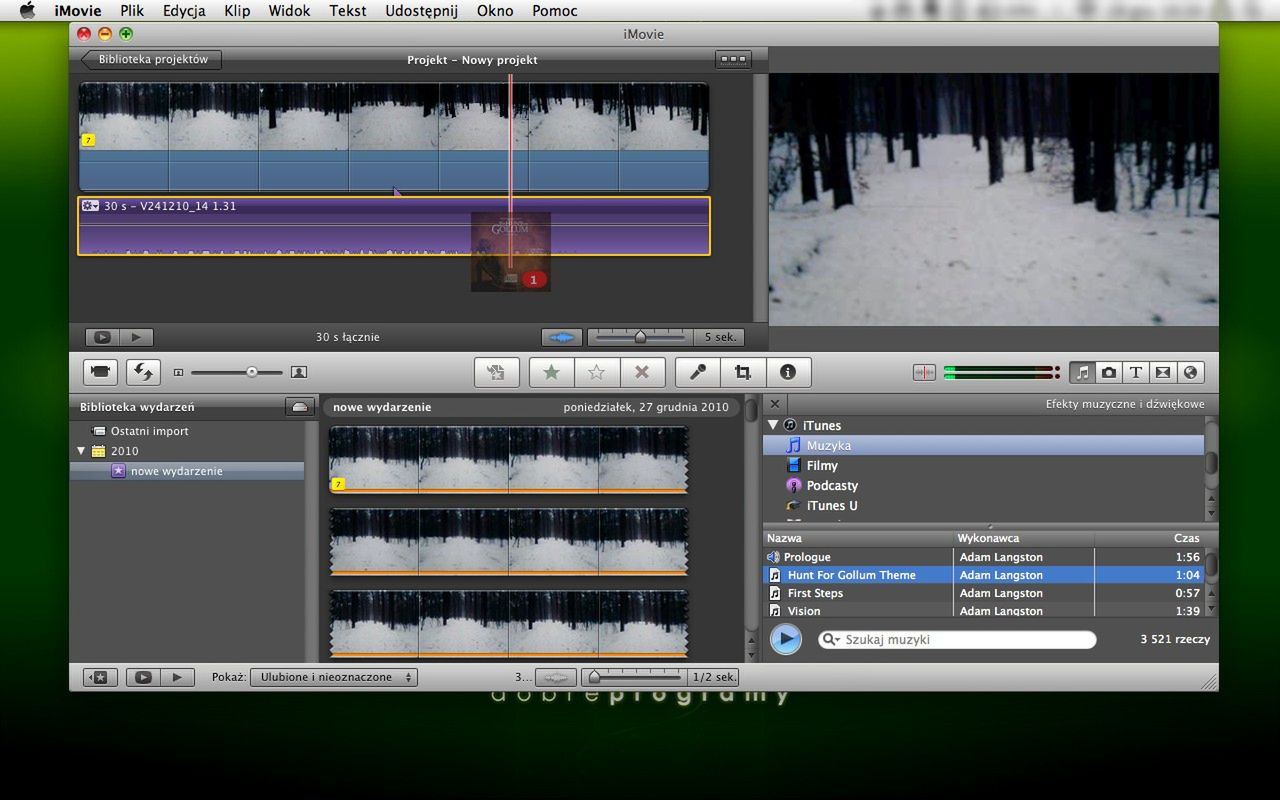
Task: Swap events and projects areas
Action: pos(143,372)
